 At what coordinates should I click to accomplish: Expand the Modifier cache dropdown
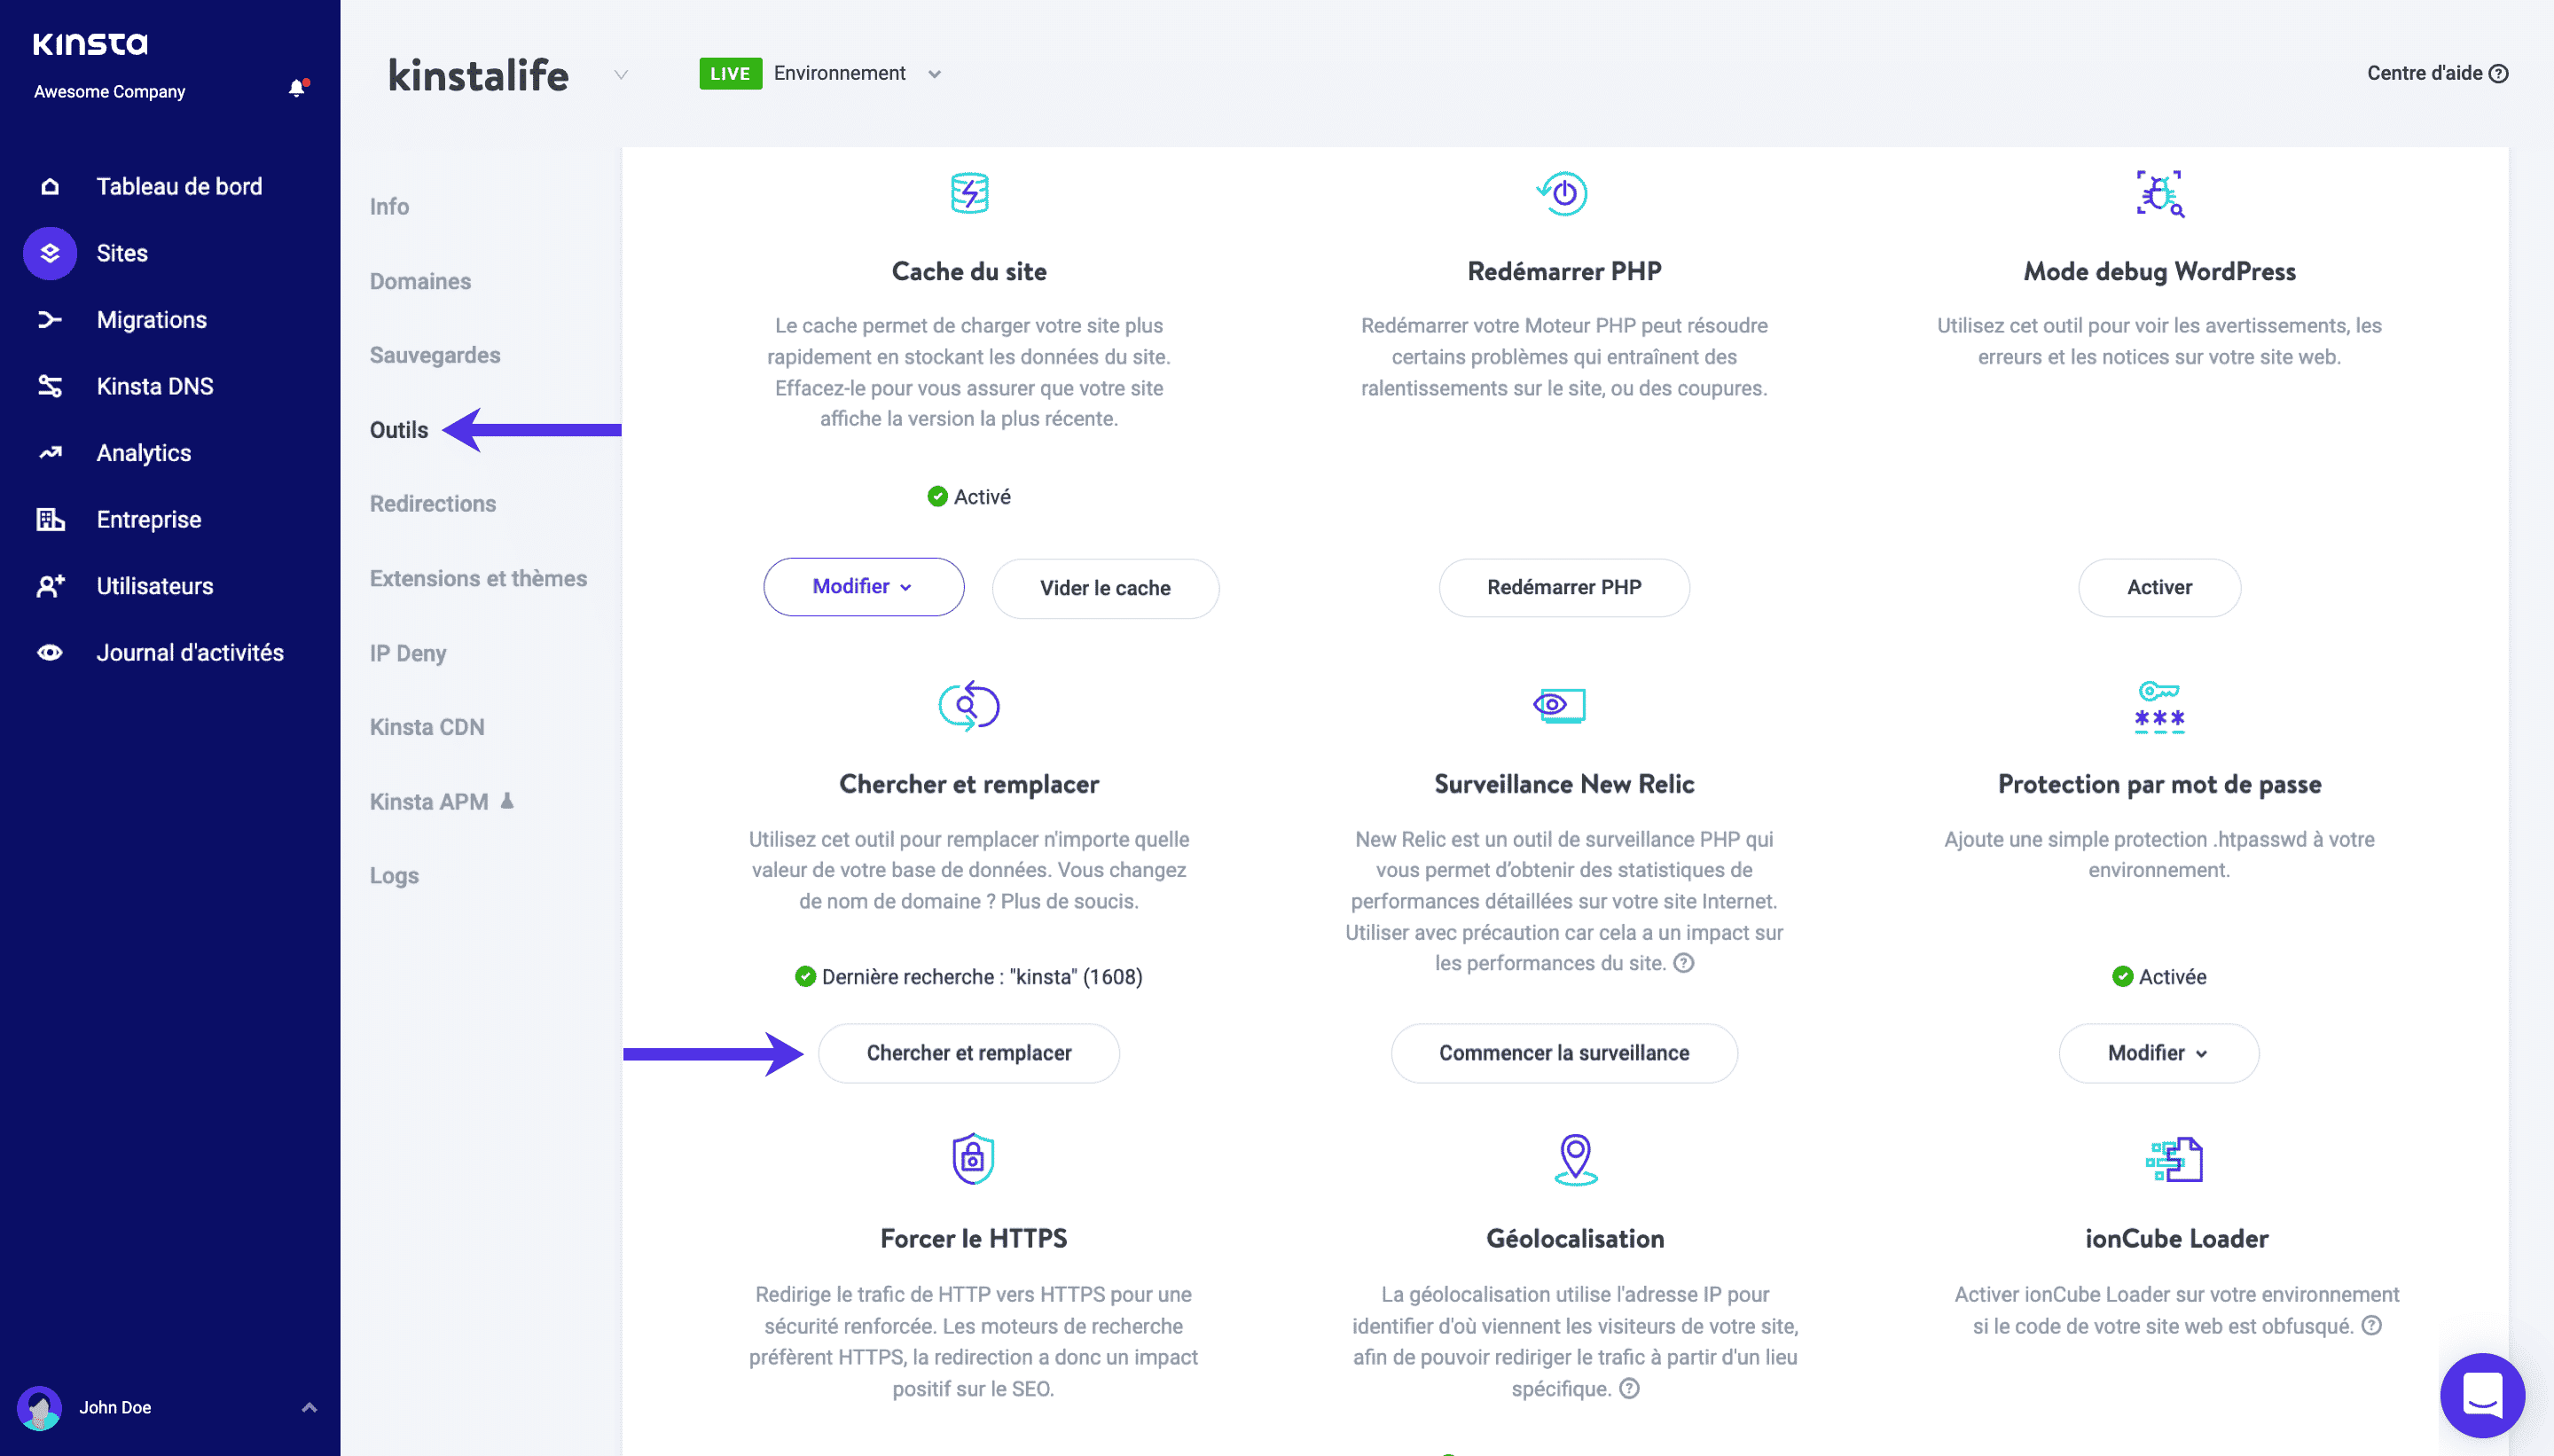click(861, 586)
